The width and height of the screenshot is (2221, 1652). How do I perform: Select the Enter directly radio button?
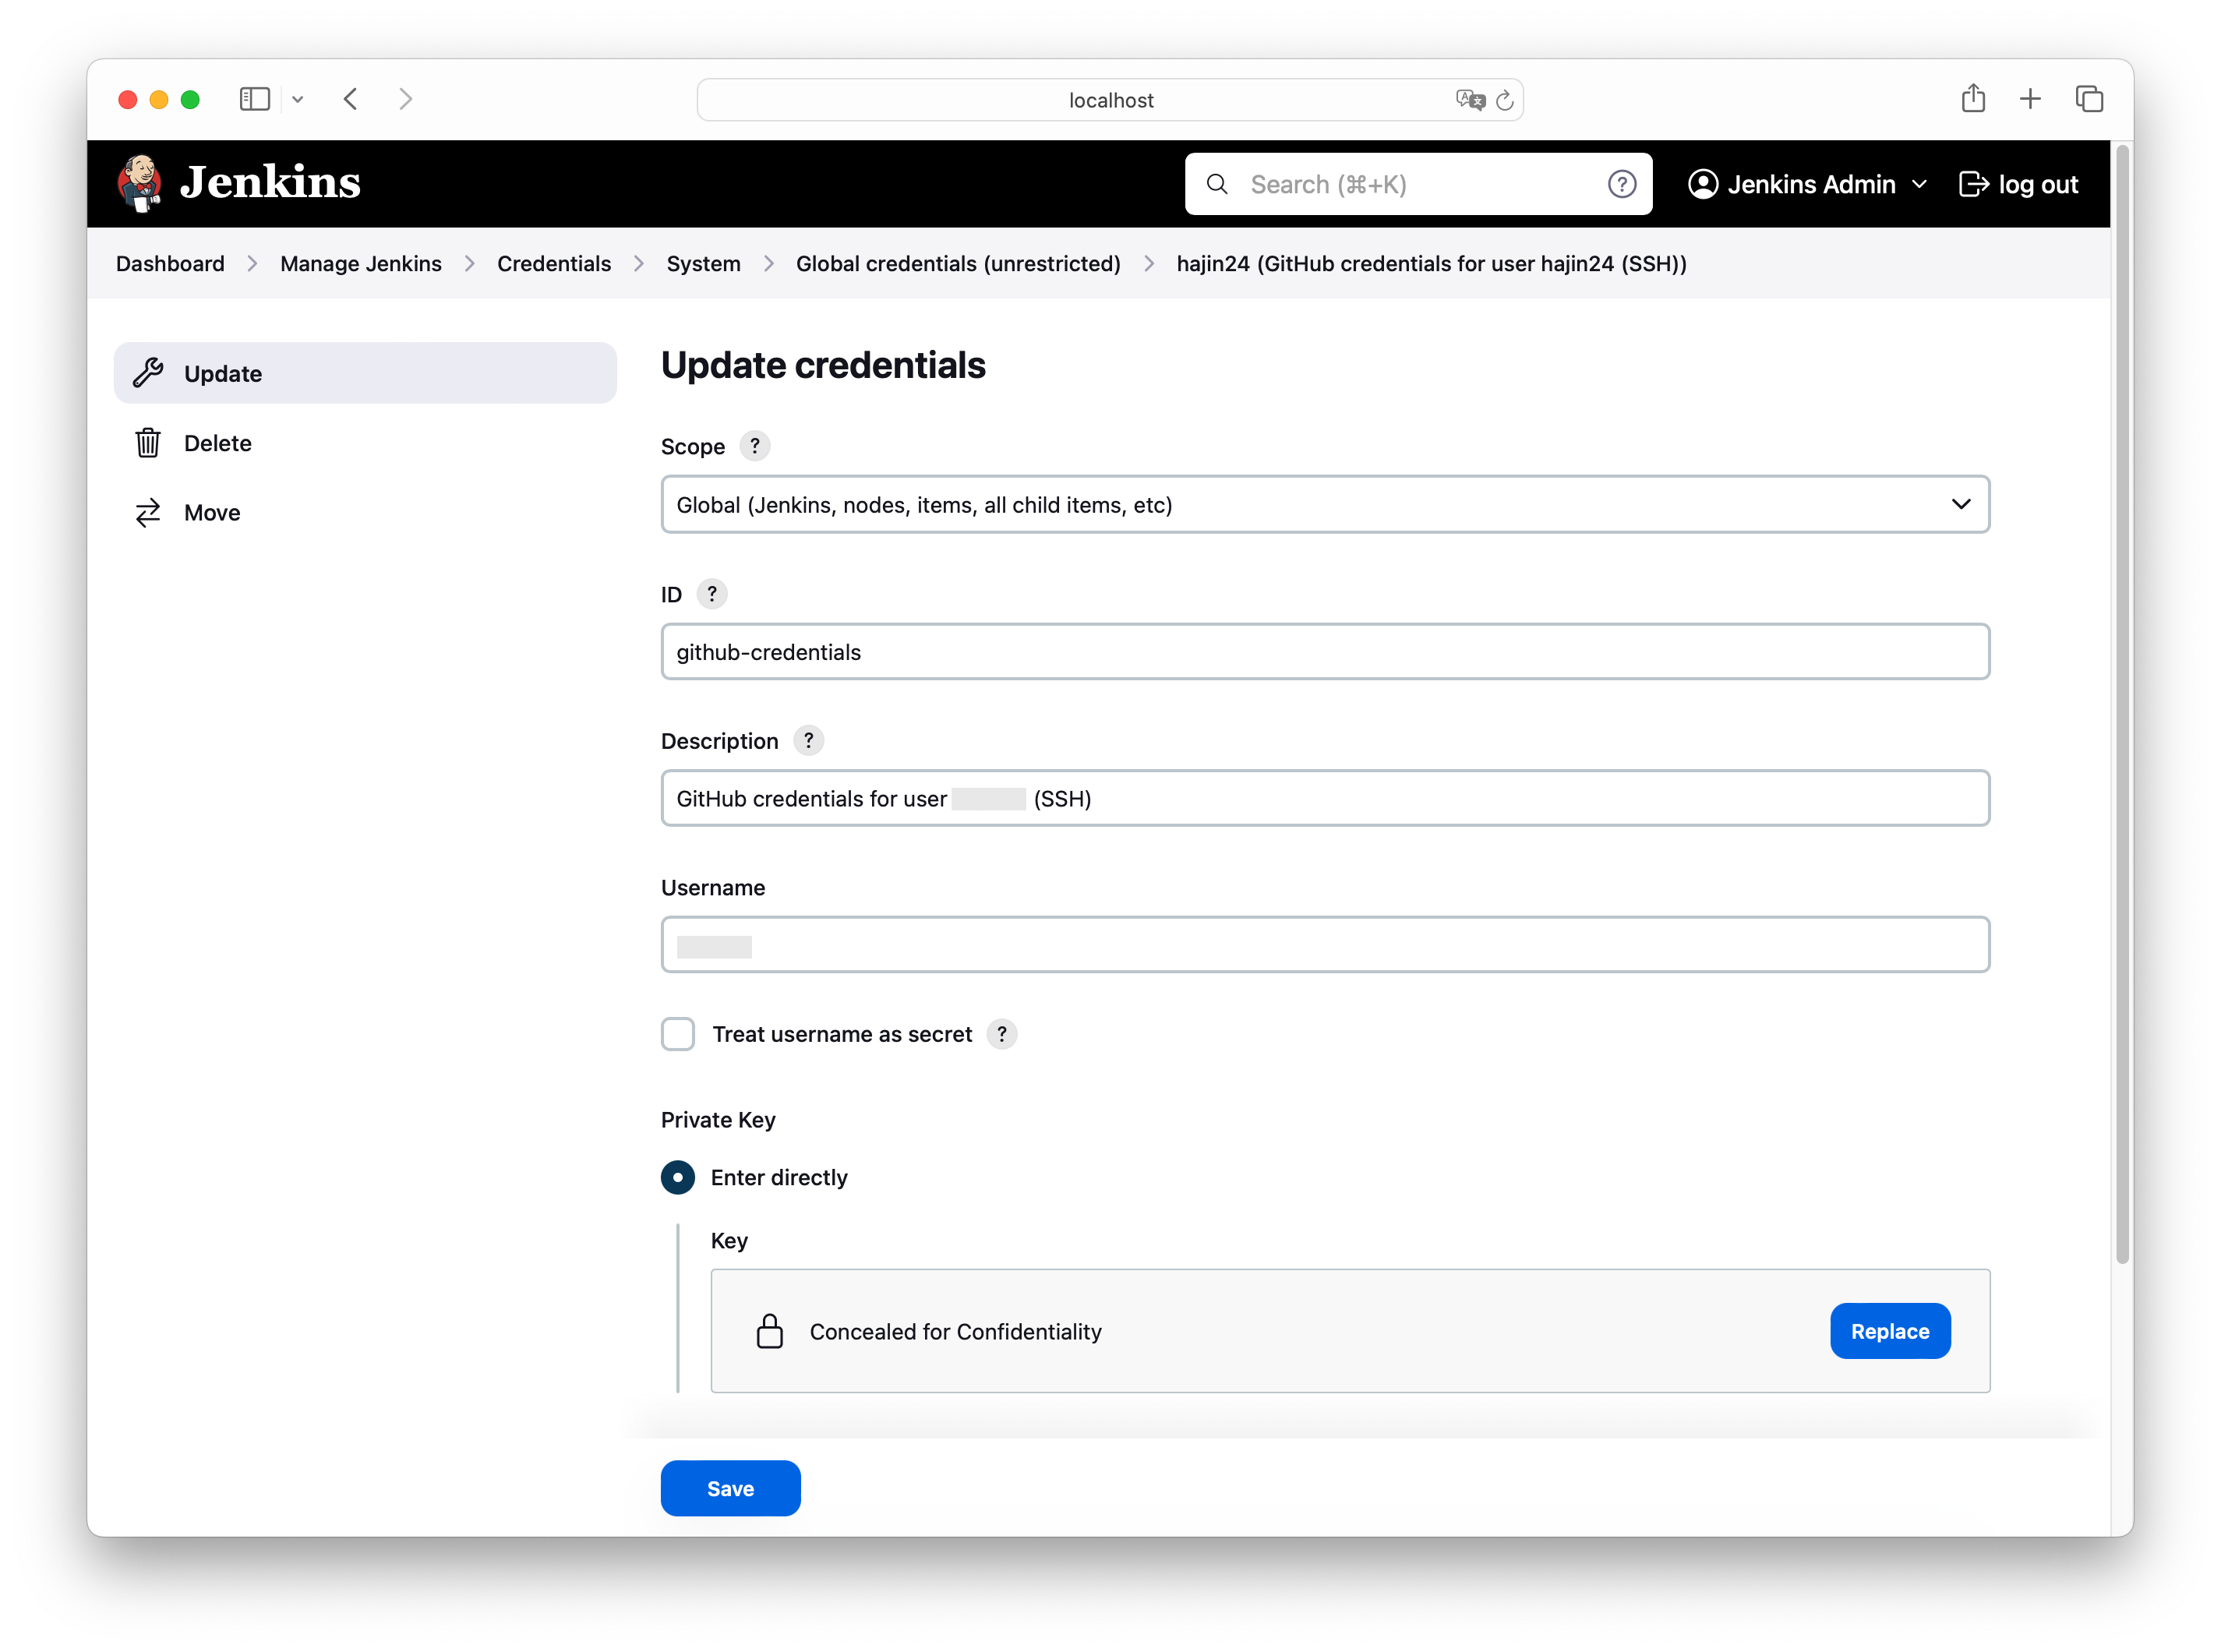point(678,1177)
